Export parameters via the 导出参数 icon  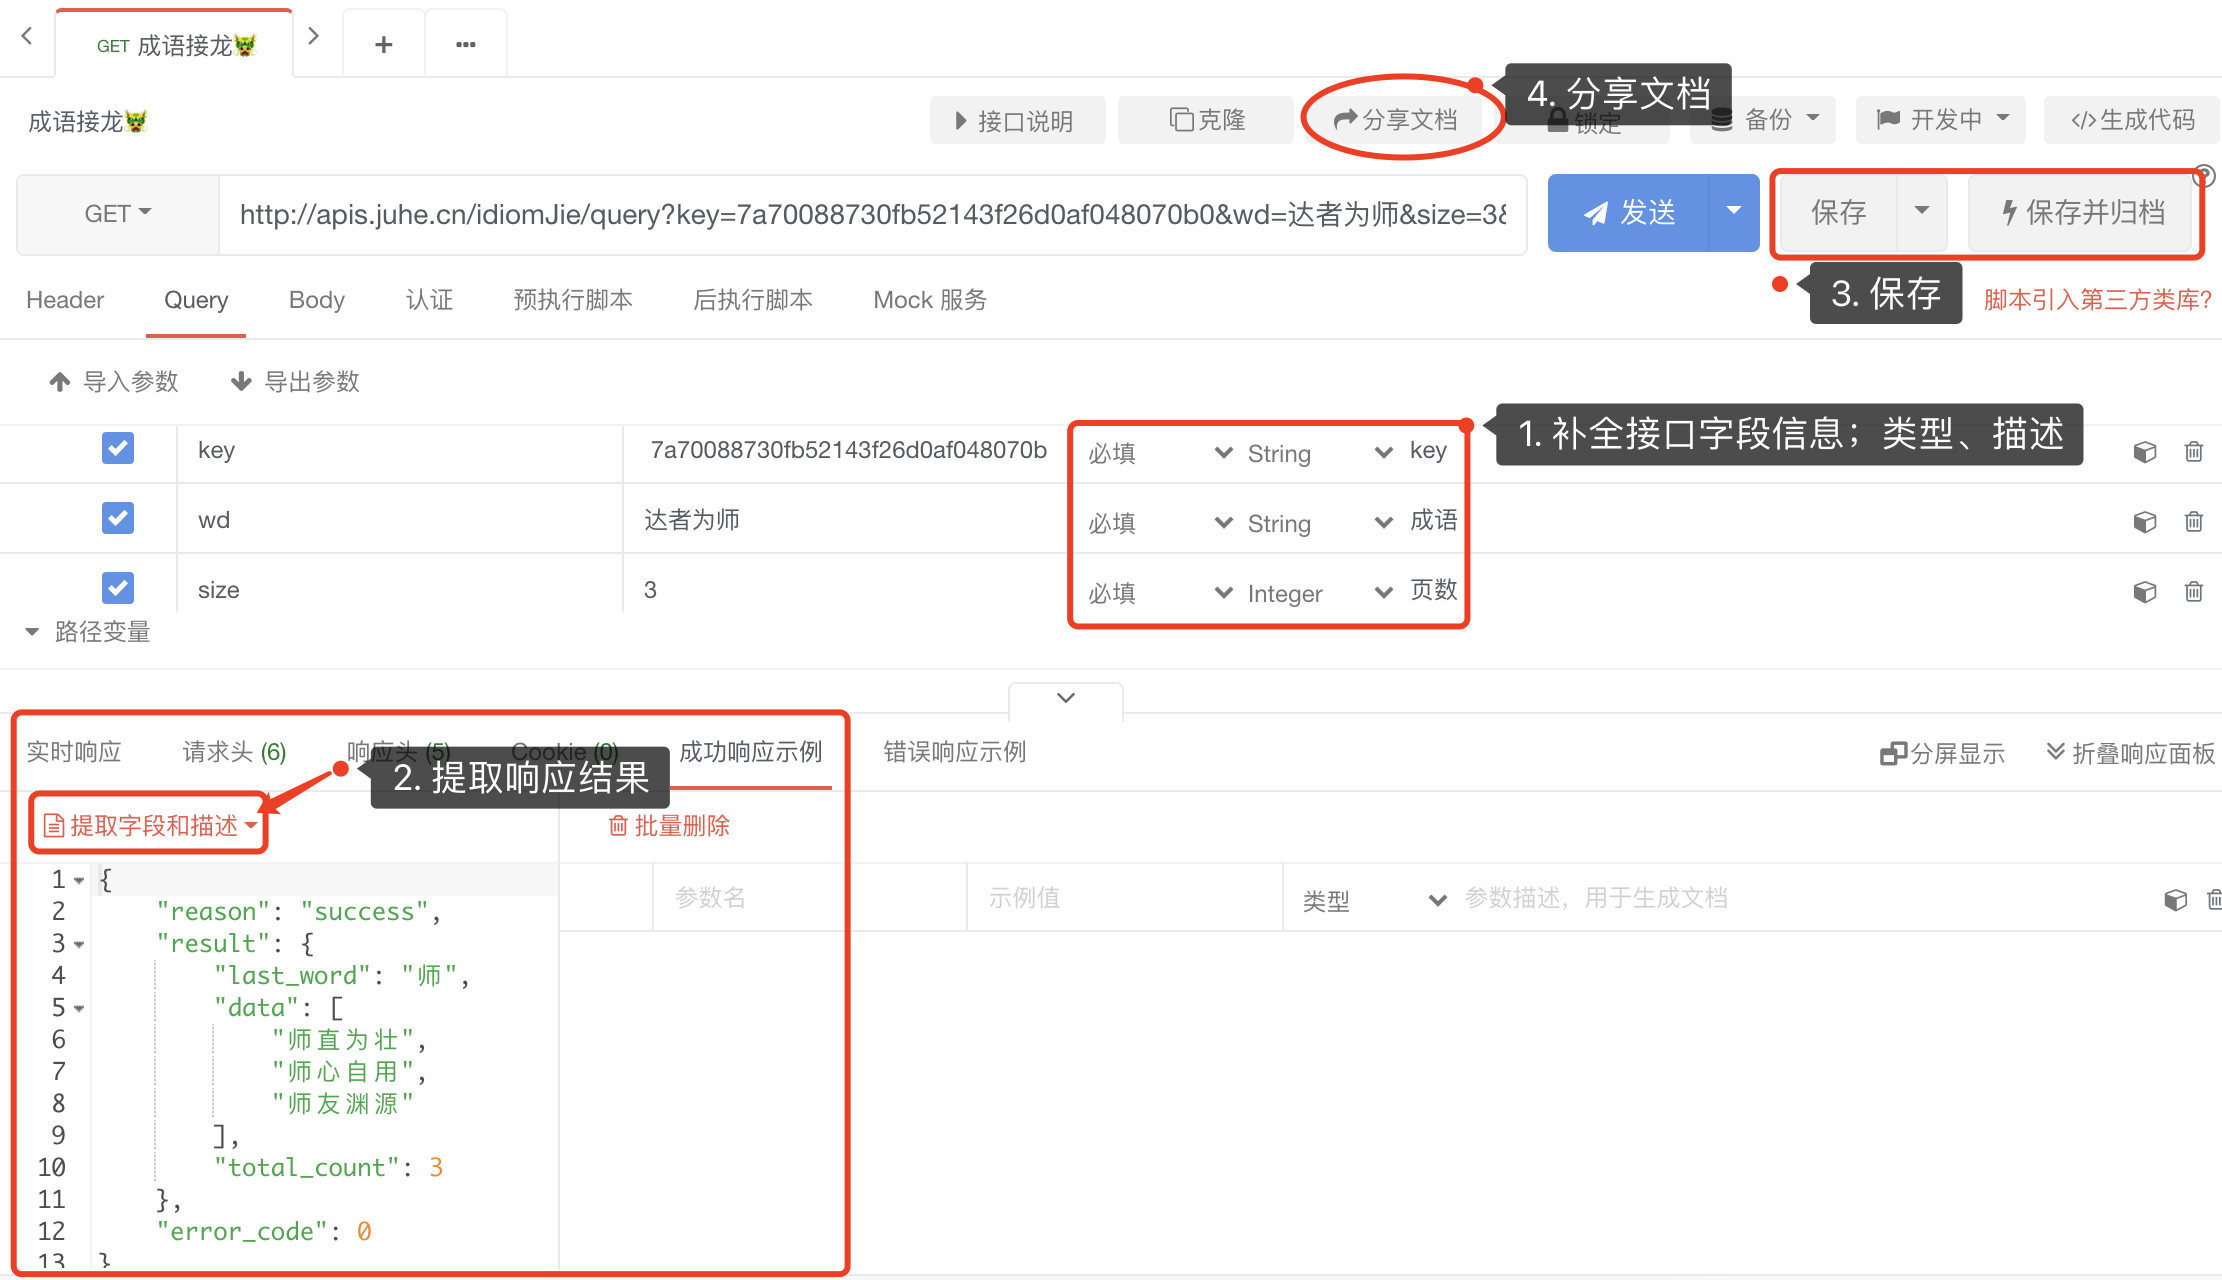[294, 381]
